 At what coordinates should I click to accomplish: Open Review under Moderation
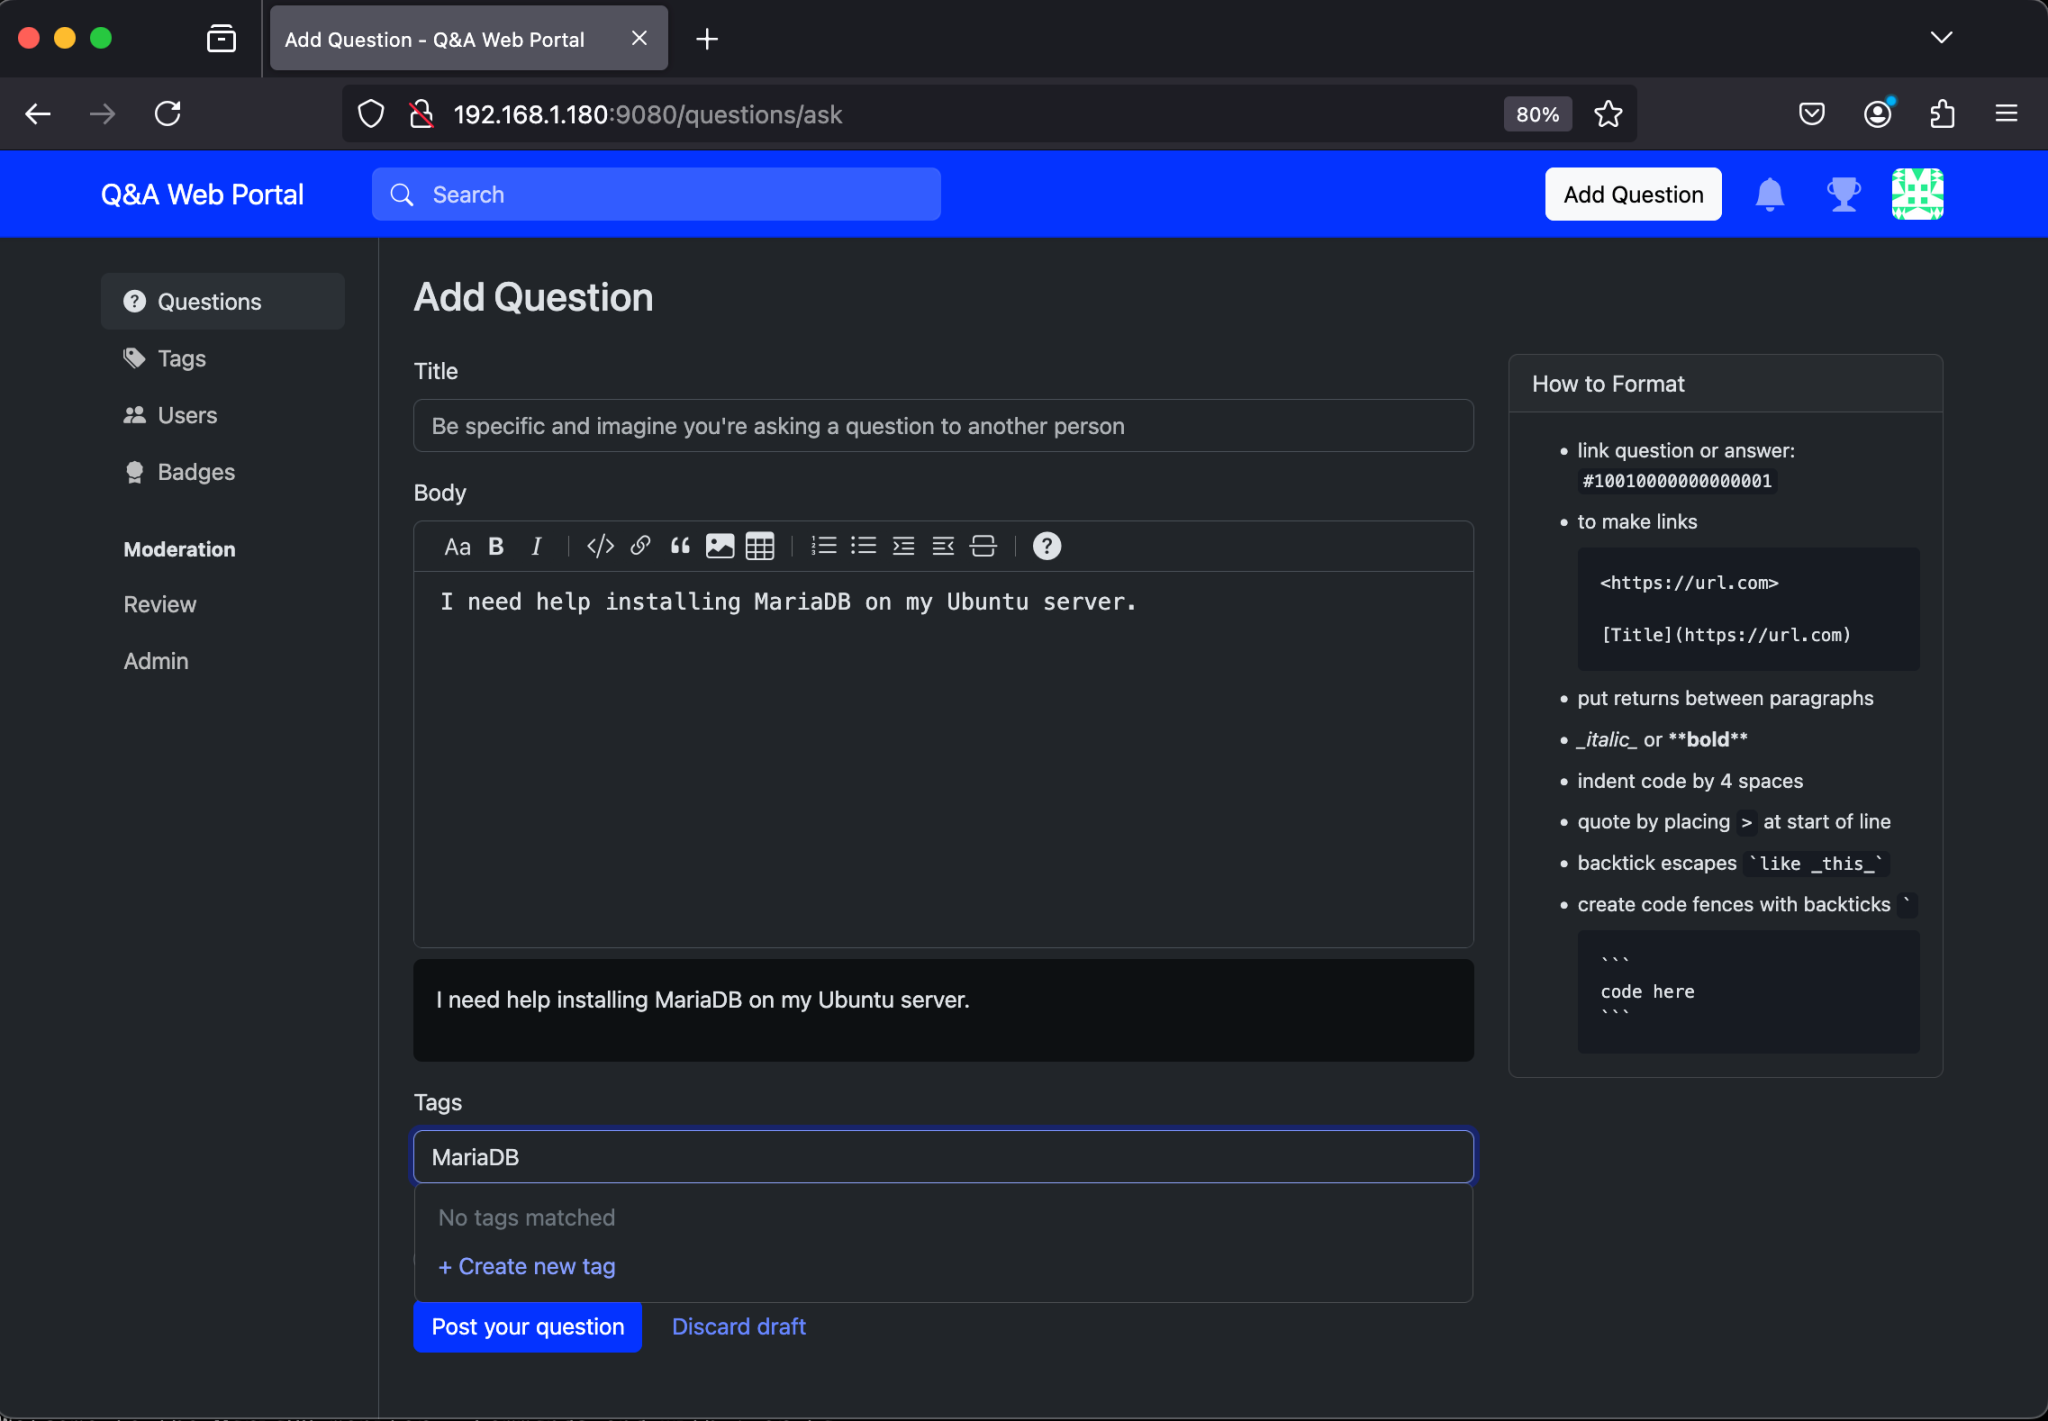(159, 604)
